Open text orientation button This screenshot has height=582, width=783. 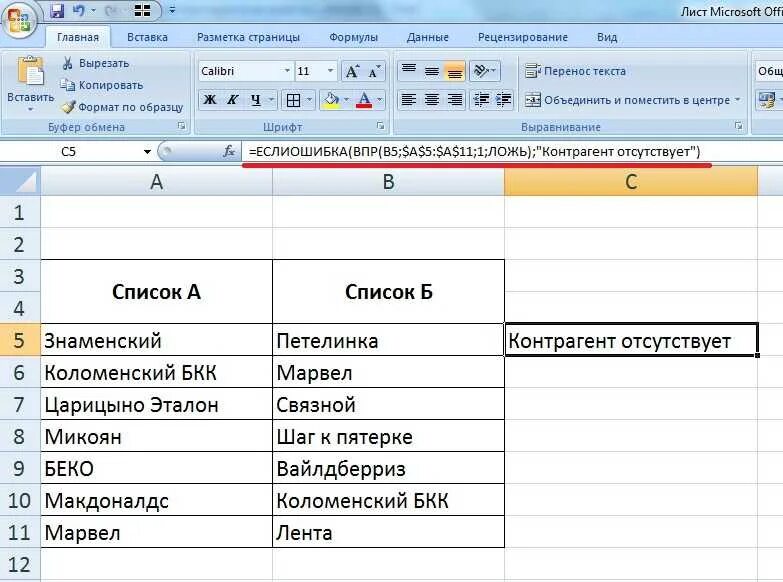[x=483, y=71]
